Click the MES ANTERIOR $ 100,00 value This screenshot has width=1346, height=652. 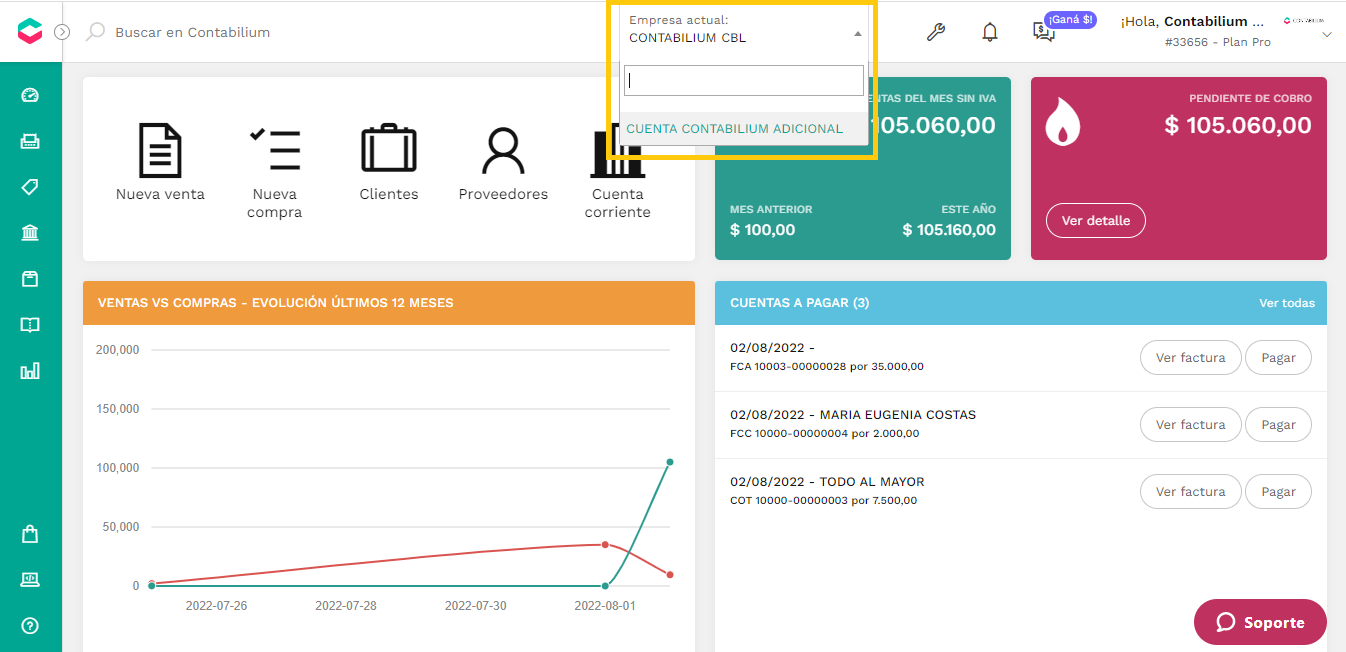[x=763, y=230]
